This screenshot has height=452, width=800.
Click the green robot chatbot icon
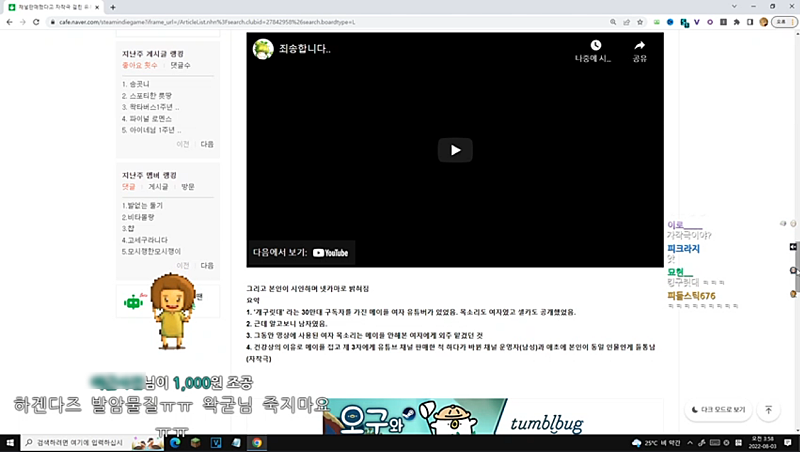coord(134,302)
